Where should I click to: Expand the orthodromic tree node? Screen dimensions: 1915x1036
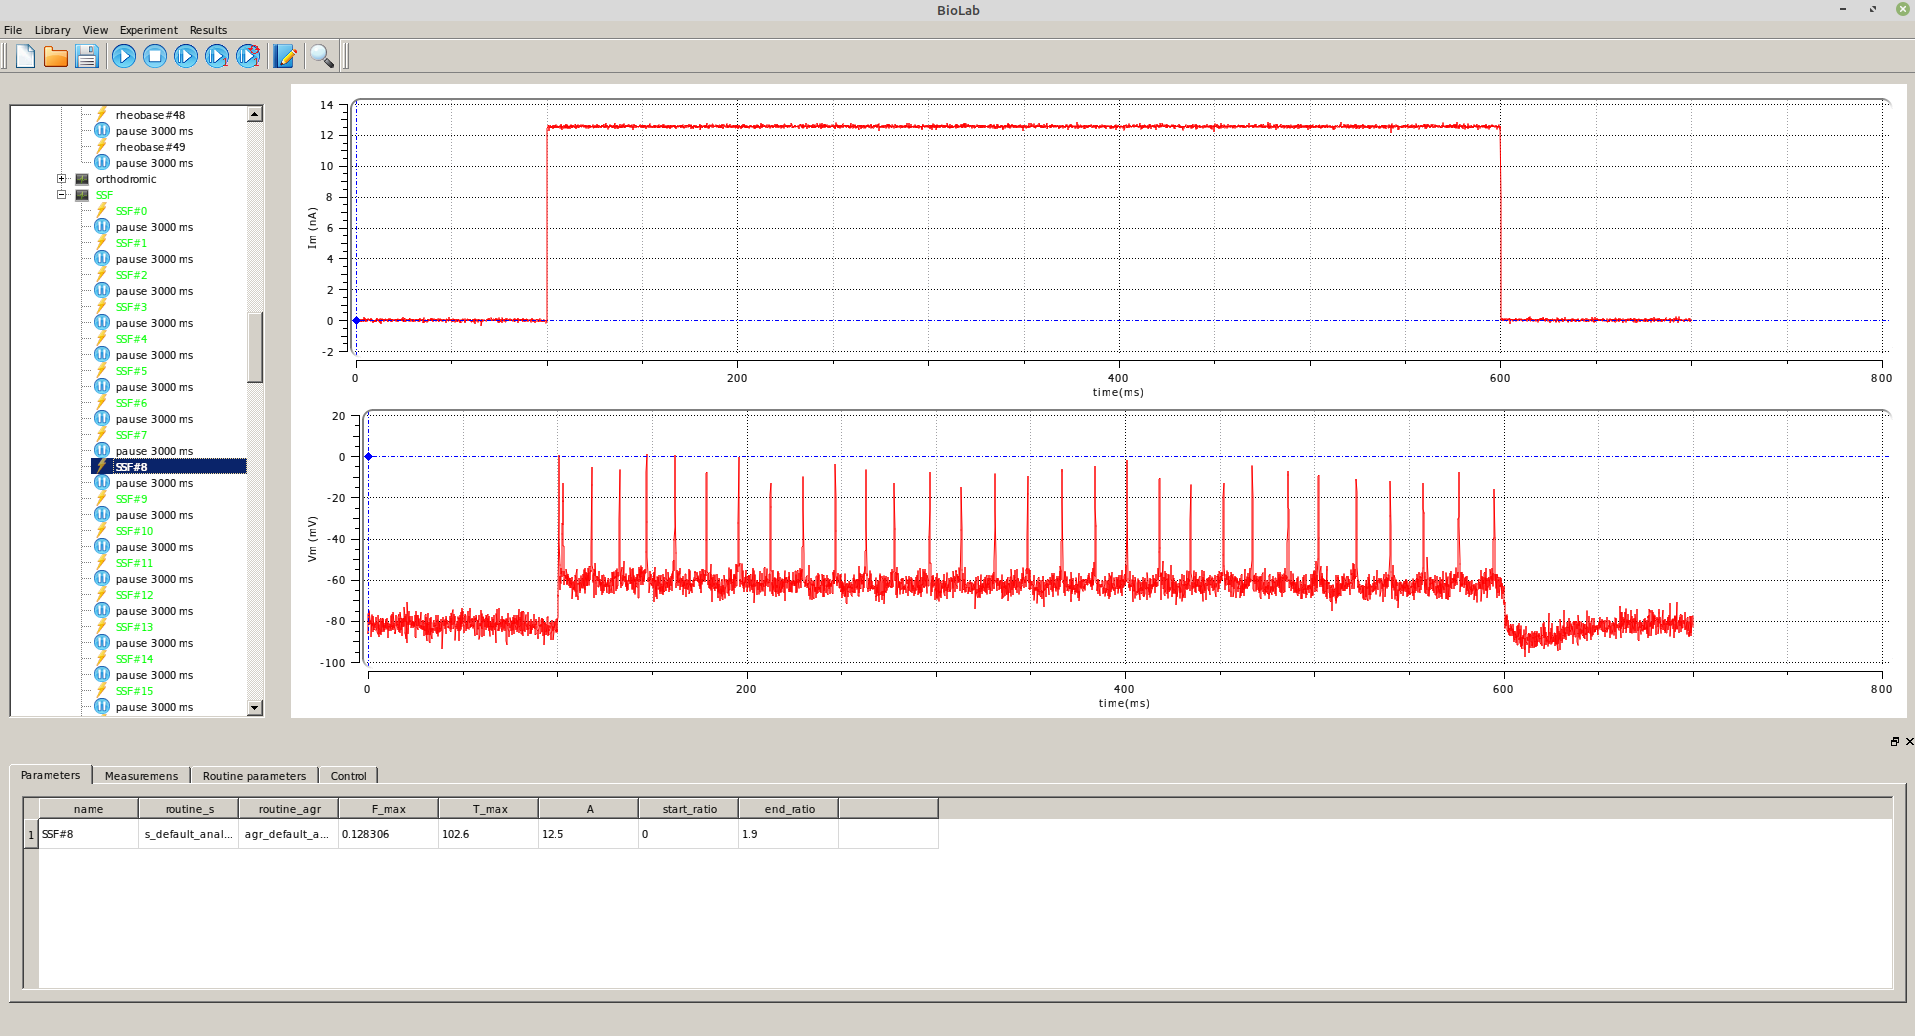point(62,179)
